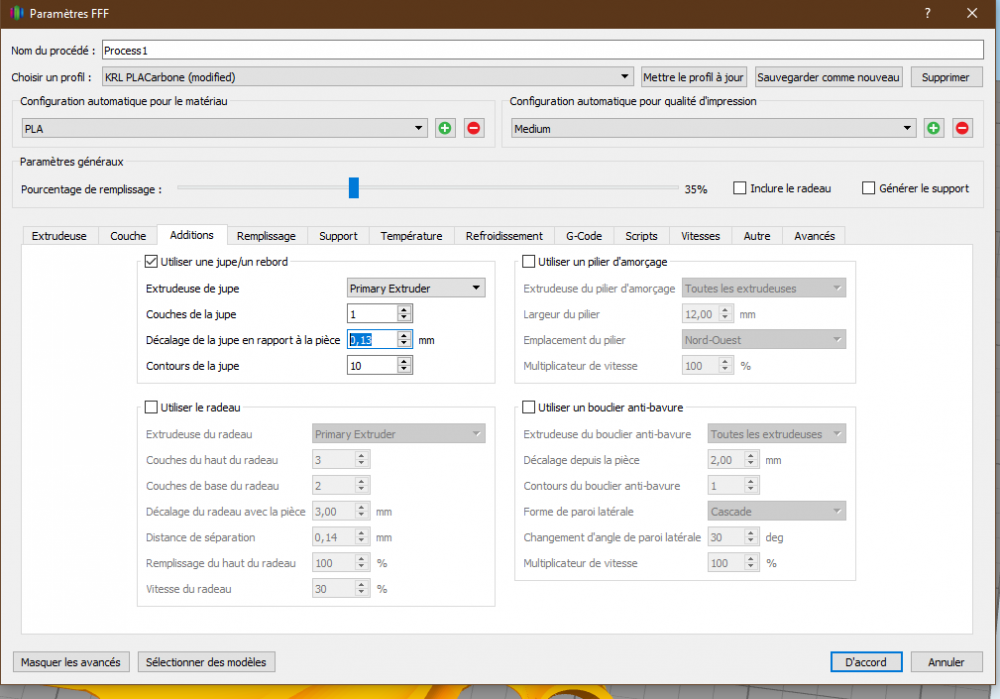1000x699 pixels.
Task: Open the Medium print quality dropdown
Action: tap(714, 128)
